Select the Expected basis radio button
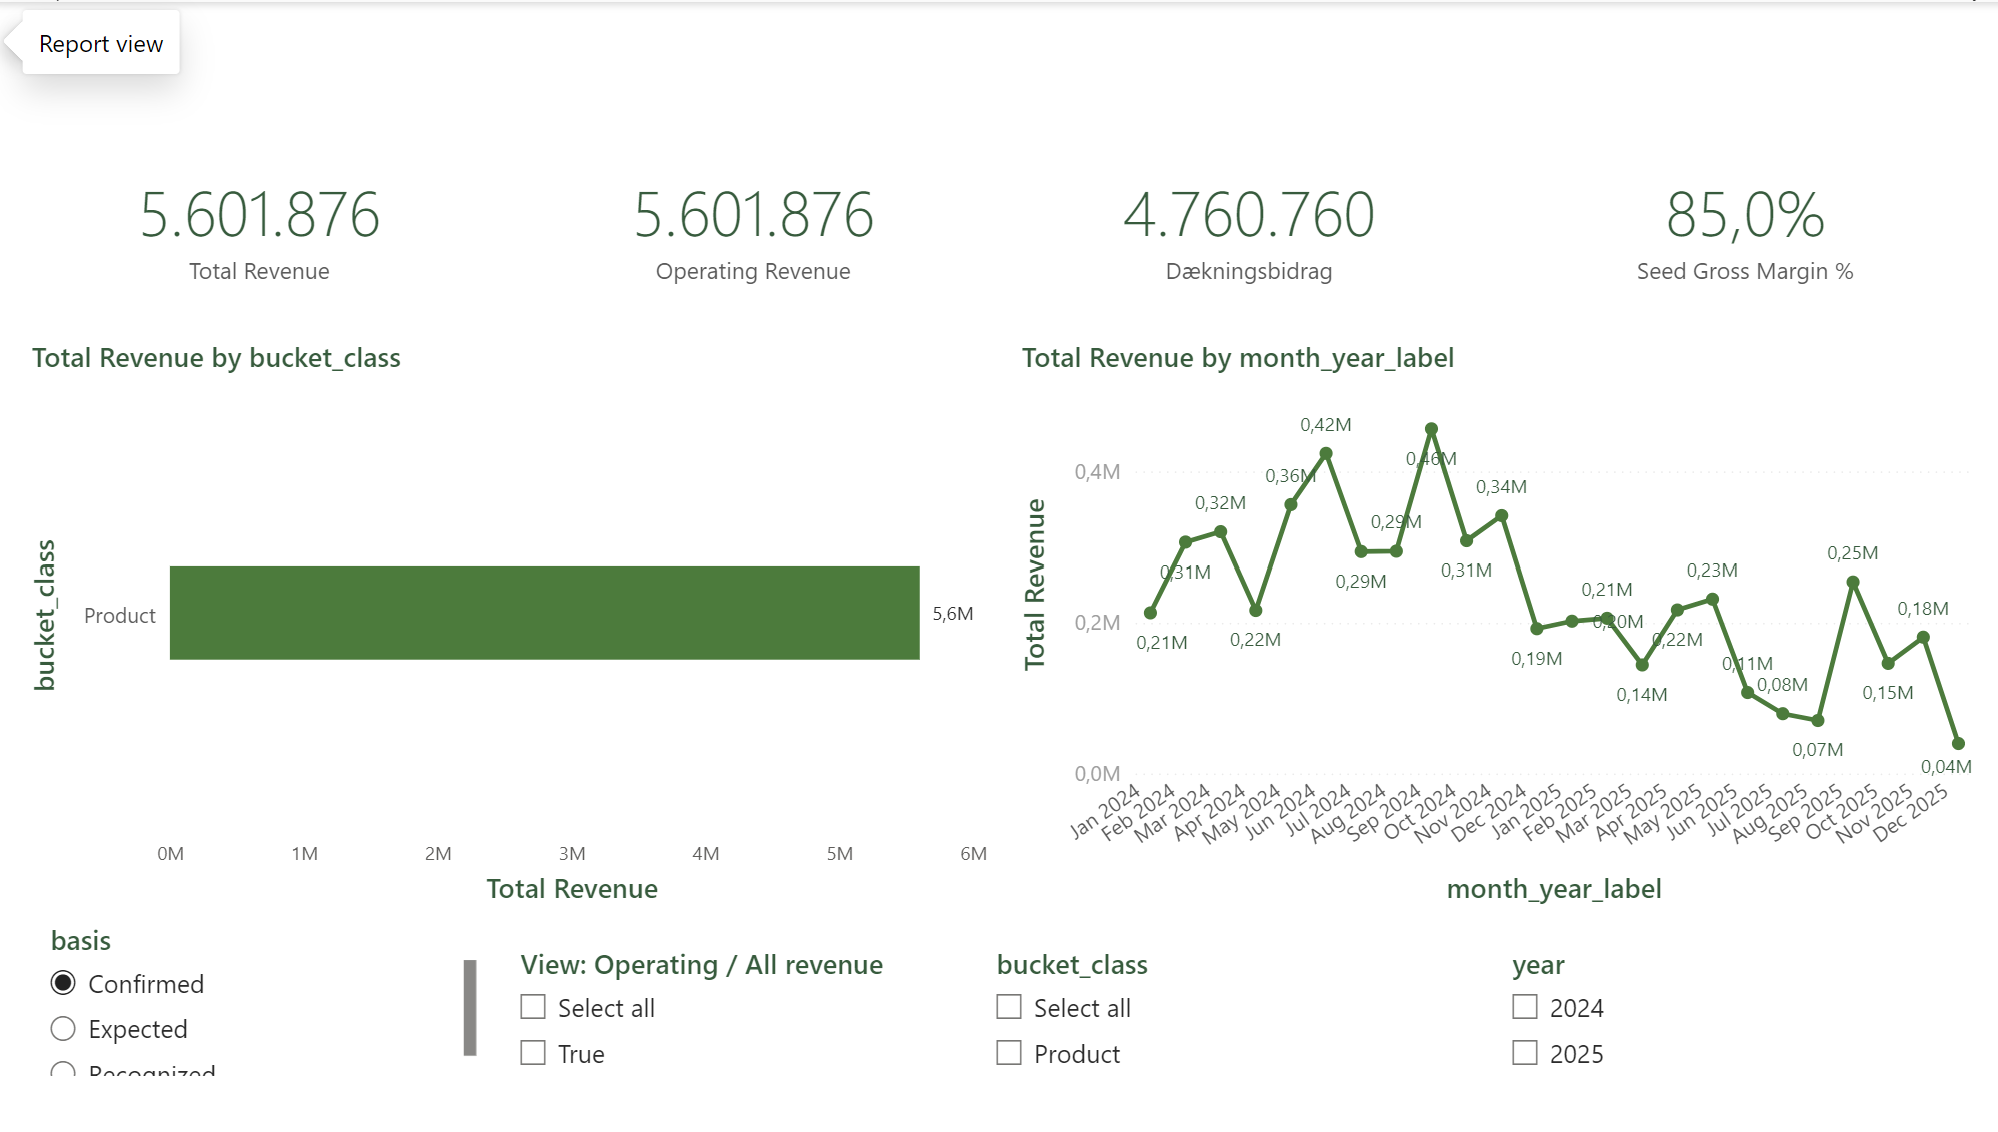The width and height of the screenshot is (1998, 1132). tap(63, 1029)
